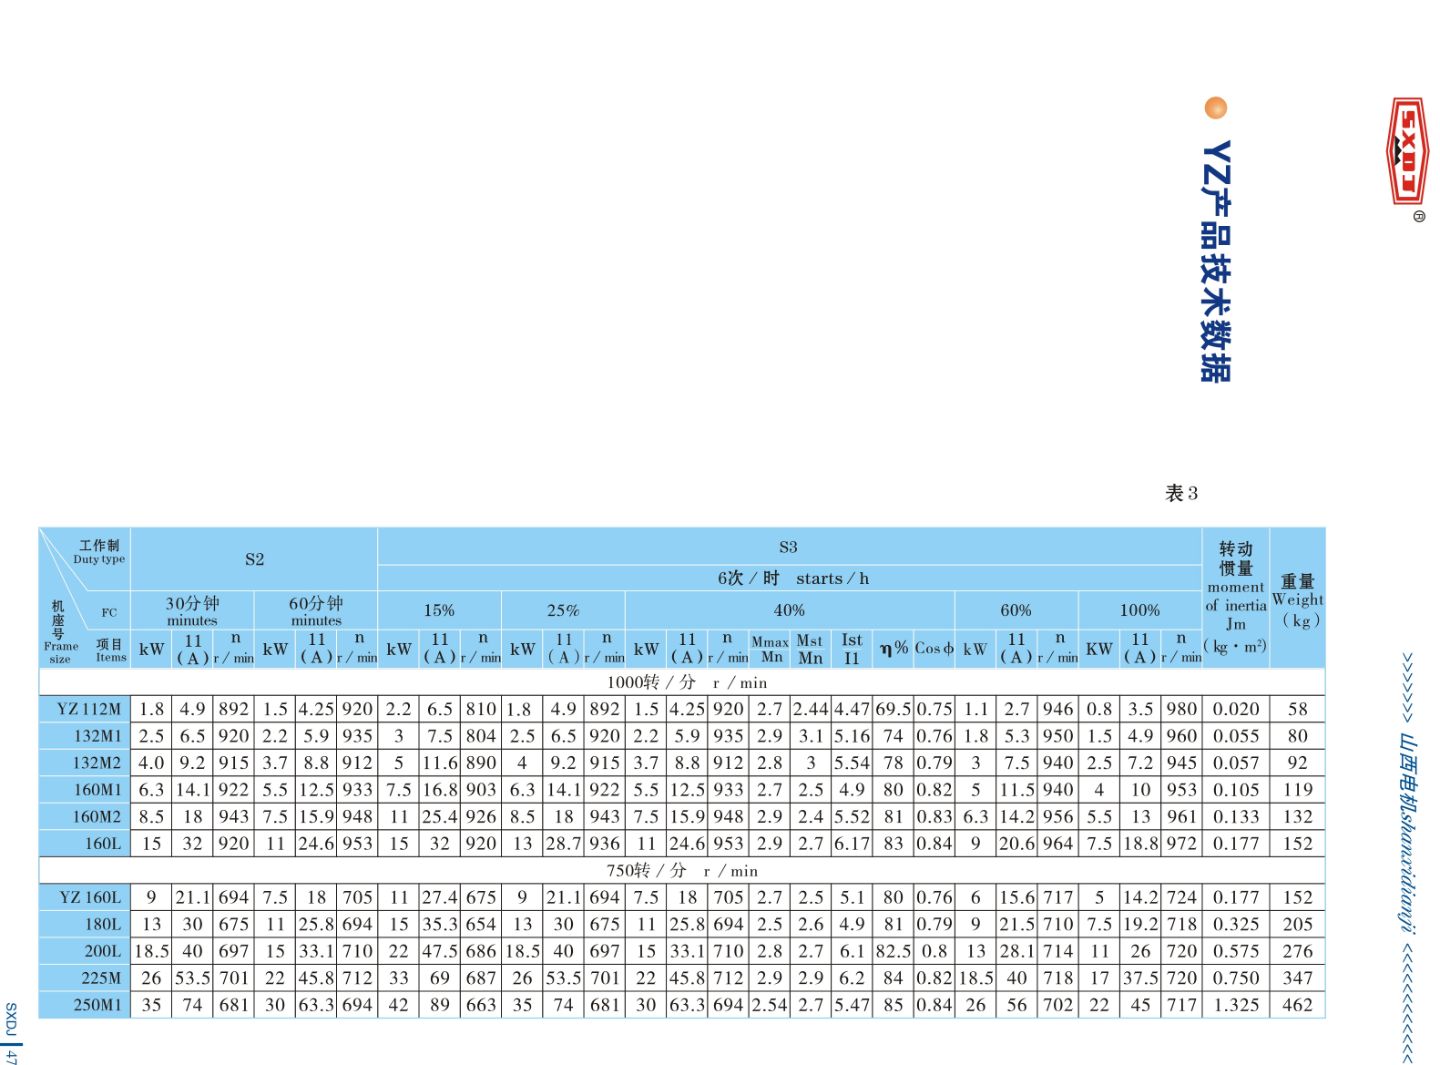Click the weight value '462' in 250M1 row

[x=1298, y=1006]
